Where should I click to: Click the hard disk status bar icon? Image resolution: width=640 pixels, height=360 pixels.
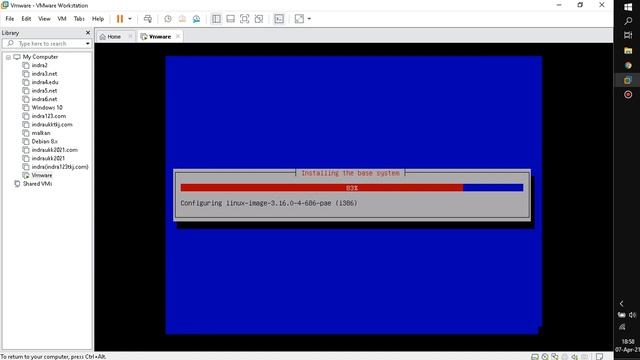(535, 357)
